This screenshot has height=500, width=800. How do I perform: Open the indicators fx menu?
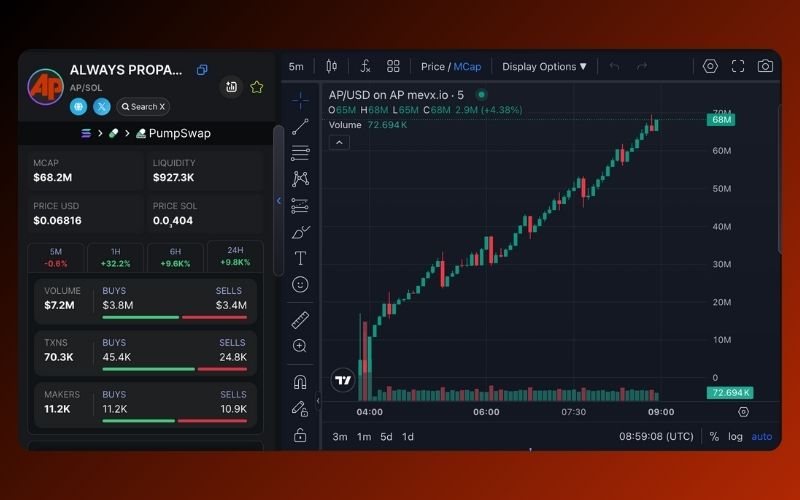click(x=365, y=66)
